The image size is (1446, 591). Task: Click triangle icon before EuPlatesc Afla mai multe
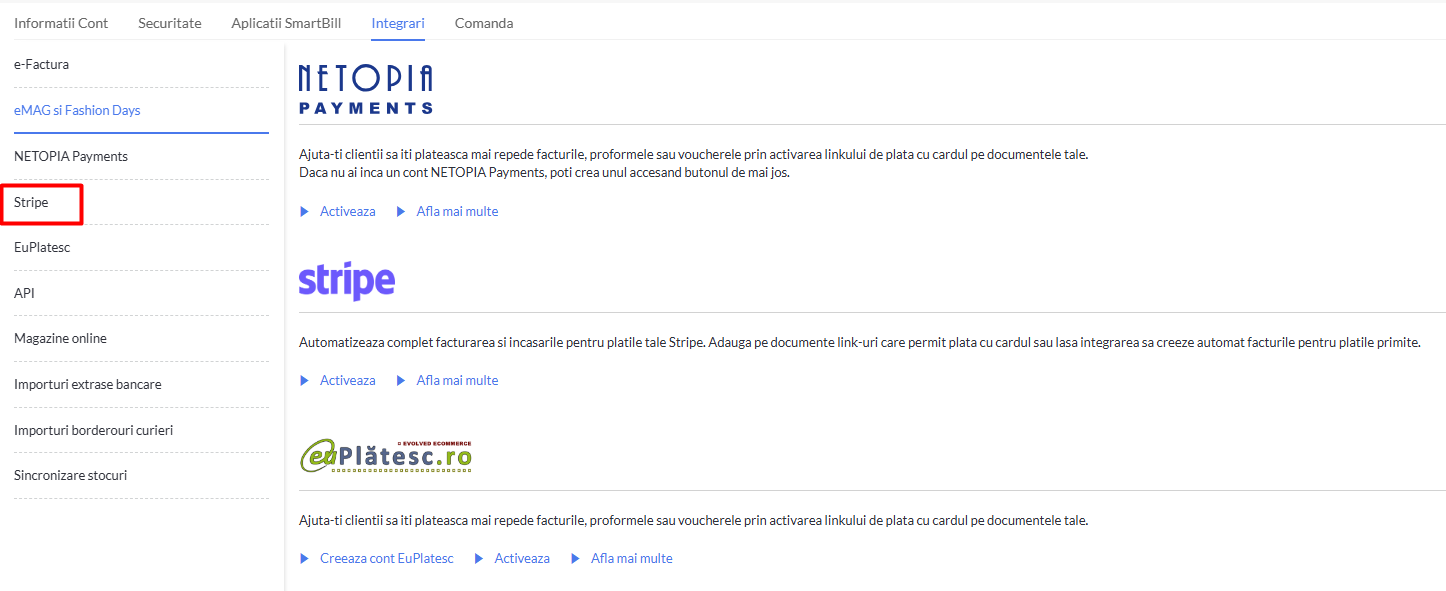(576, 559)
